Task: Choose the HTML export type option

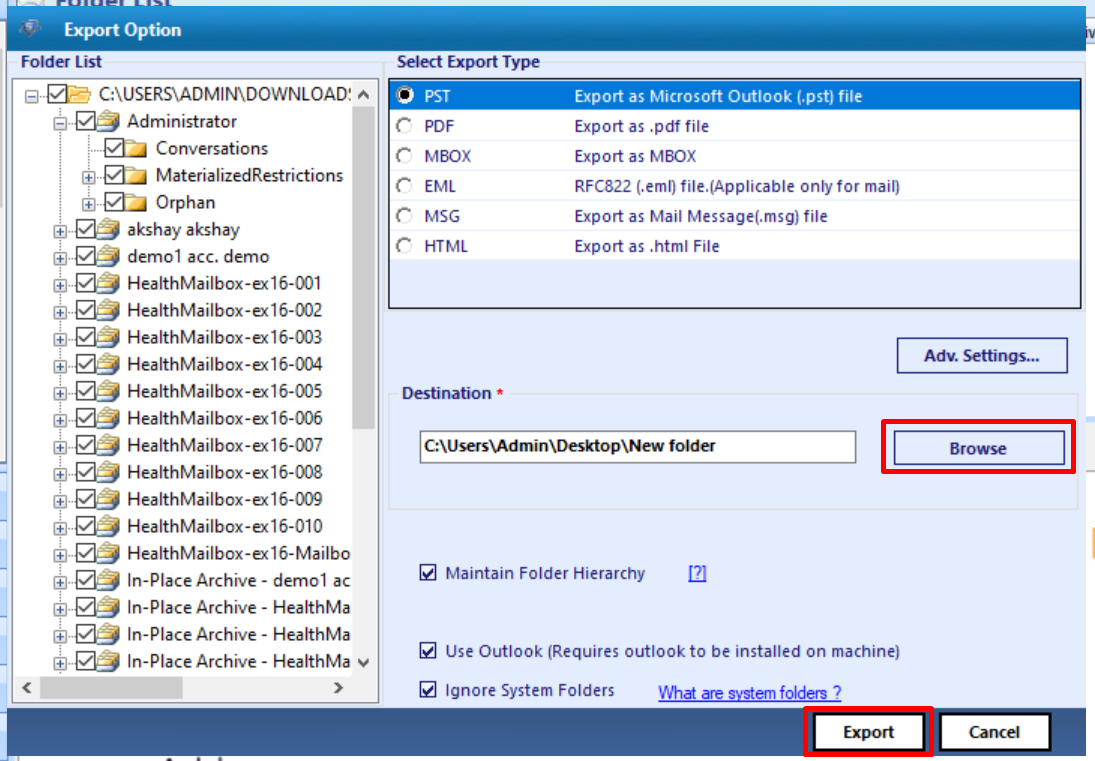Action: point(405,246)
